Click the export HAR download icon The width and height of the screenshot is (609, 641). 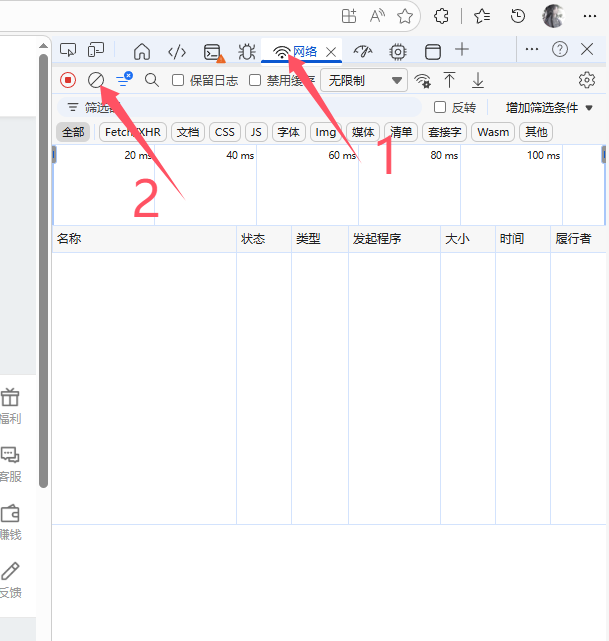tap(478, 80)
